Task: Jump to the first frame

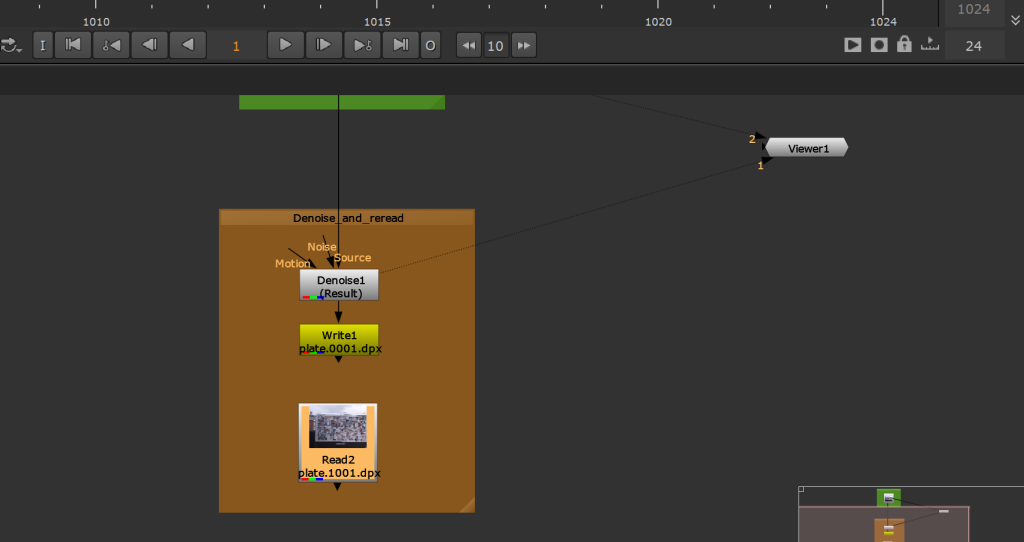Action: pos(73,45)
